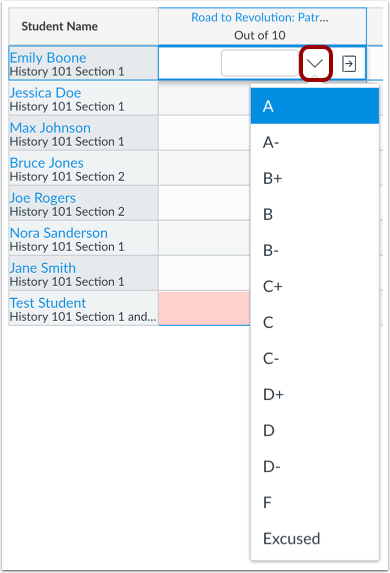Collapse the letter grade dropdown chevron
This screenshot has height=573, width=390.
[x=315, y=64]
